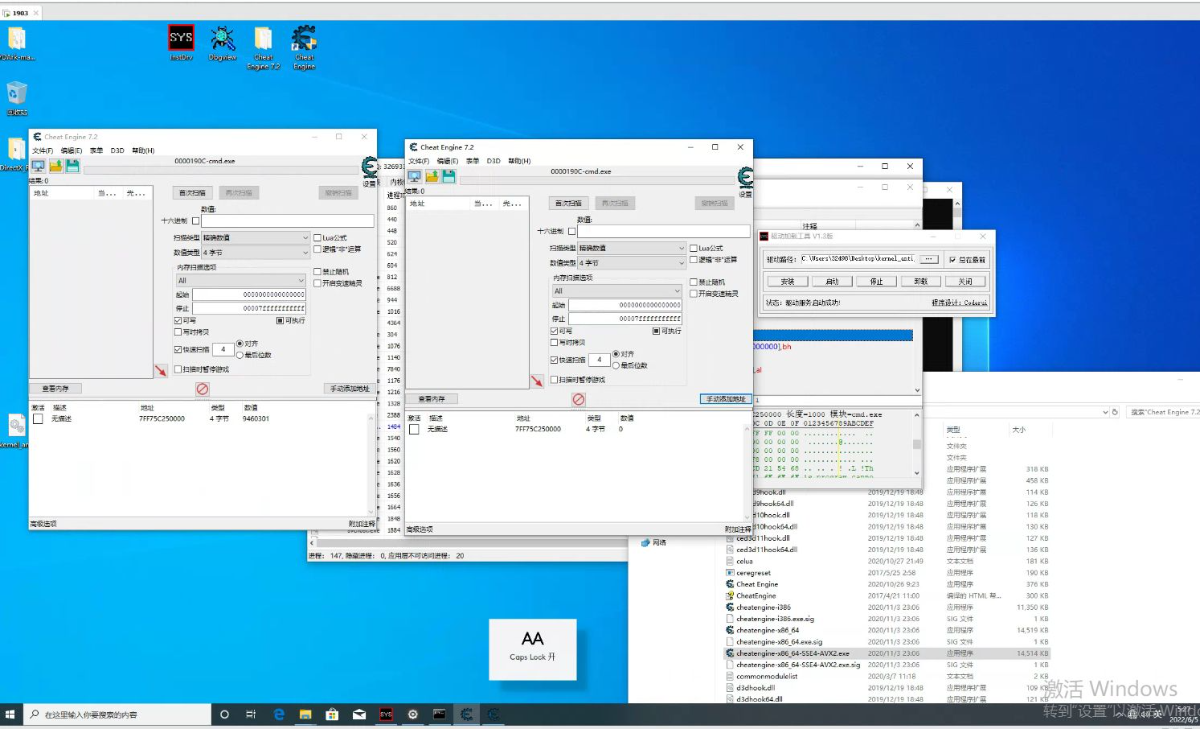This screenshot has height=729, width=1200.
Task: Select Recycle Bin desktop icon
Action: click(x=17, y=98)
